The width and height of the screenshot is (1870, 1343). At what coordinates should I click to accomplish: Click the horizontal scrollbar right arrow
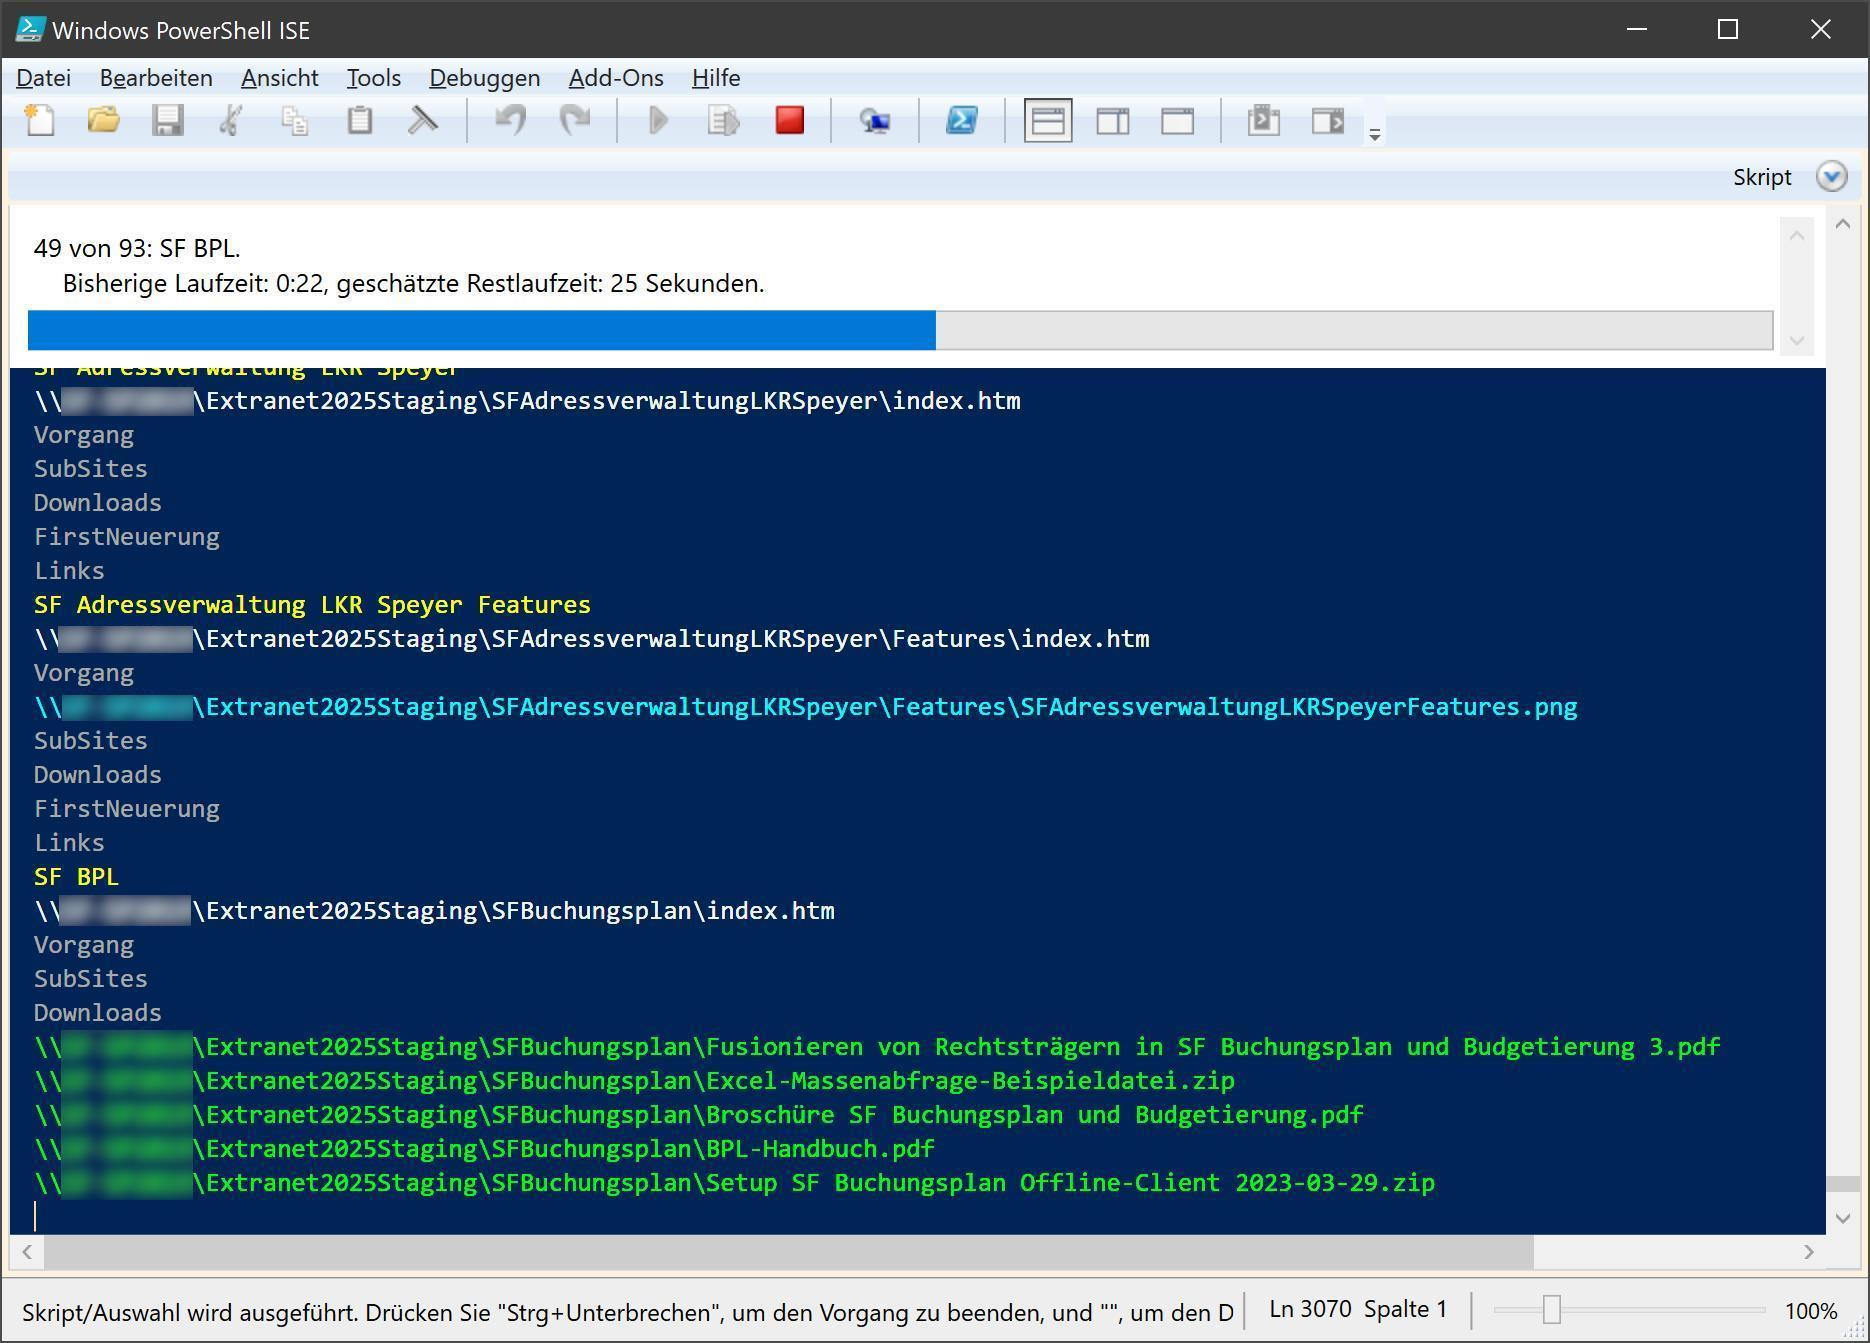tap(1808, 1251)
